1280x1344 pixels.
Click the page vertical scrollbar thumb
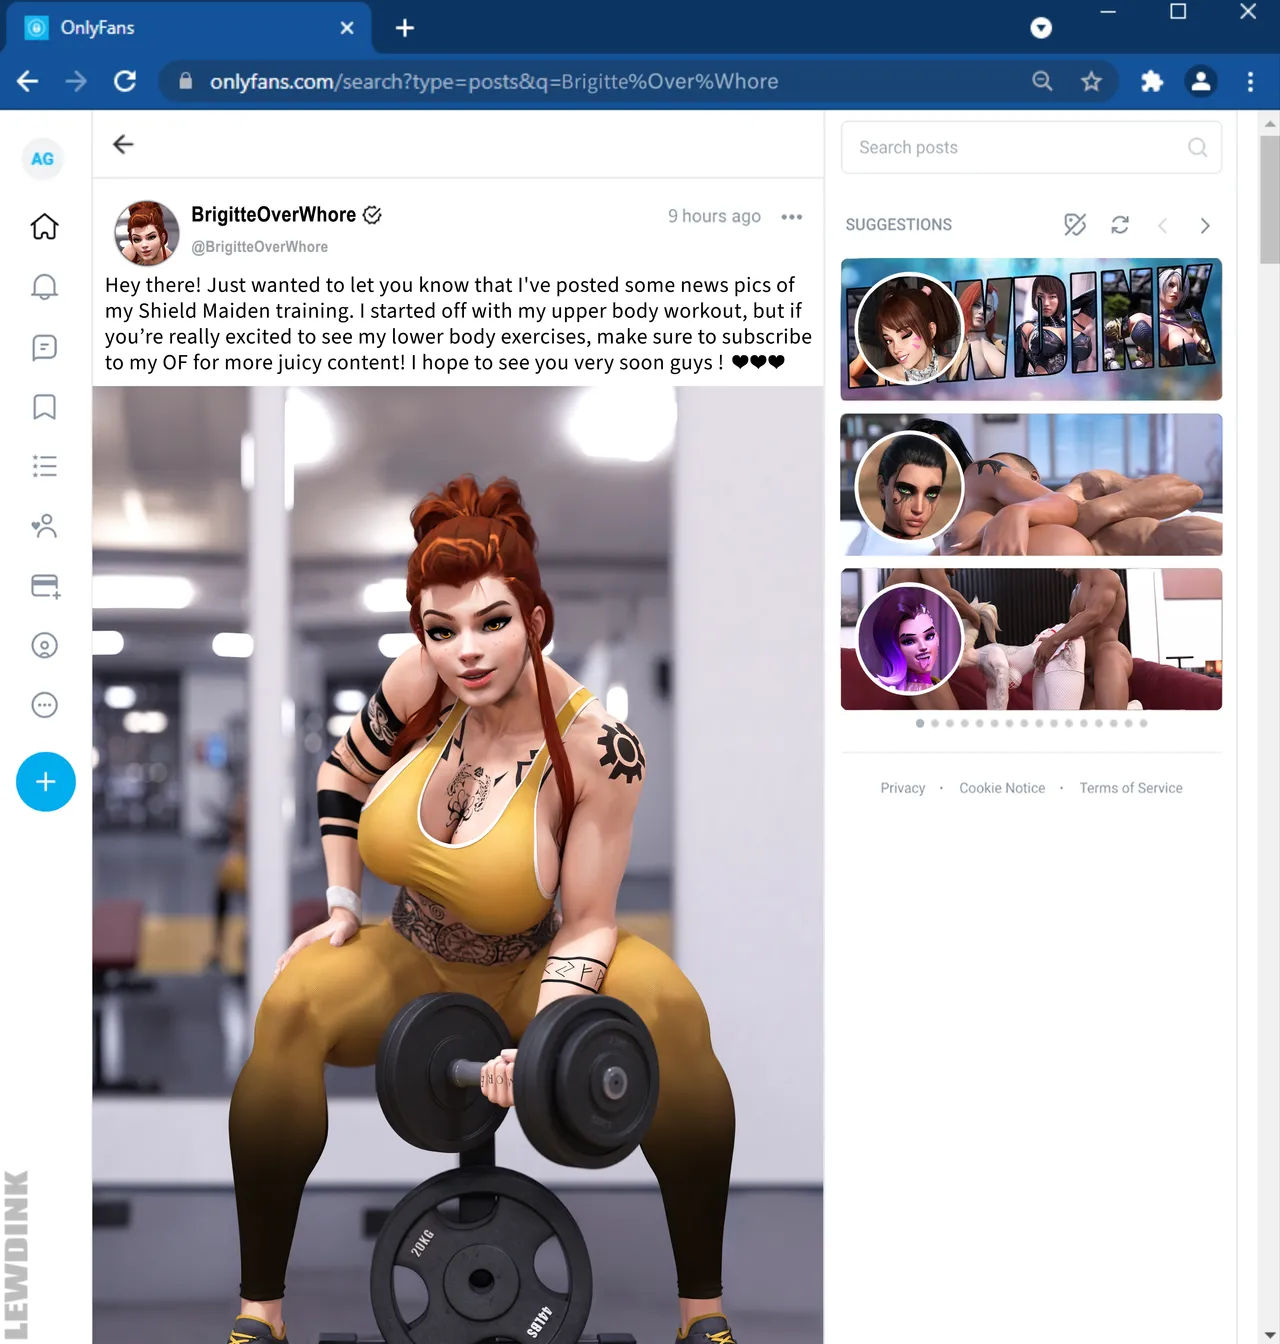tap(1269, 200)
